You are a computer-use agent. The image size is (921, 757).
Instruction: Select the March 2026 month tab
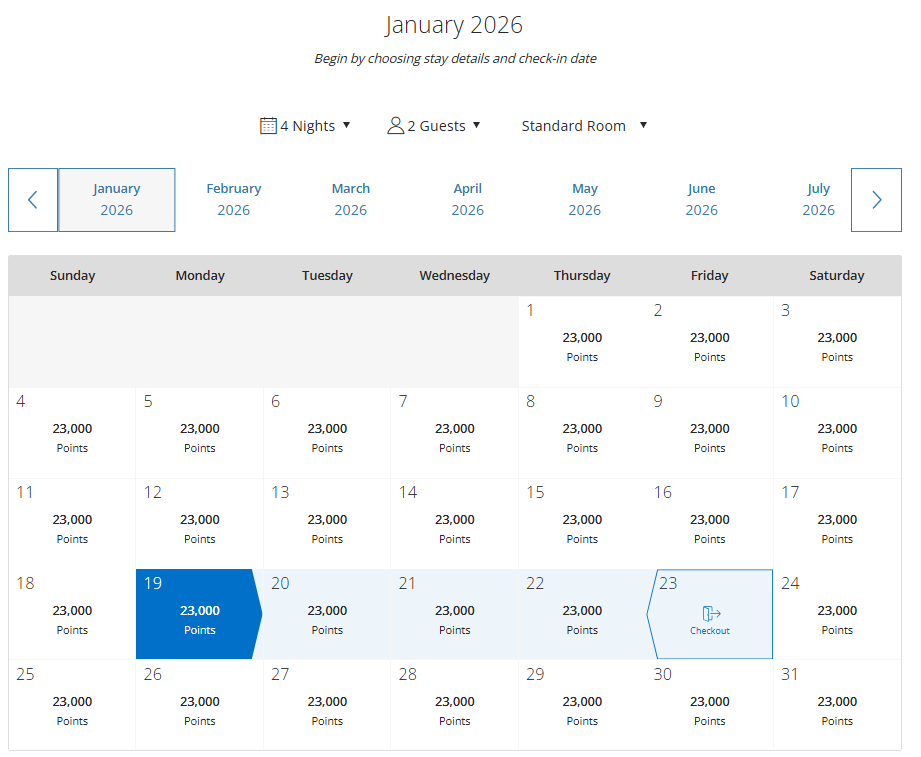click(351, 200)
